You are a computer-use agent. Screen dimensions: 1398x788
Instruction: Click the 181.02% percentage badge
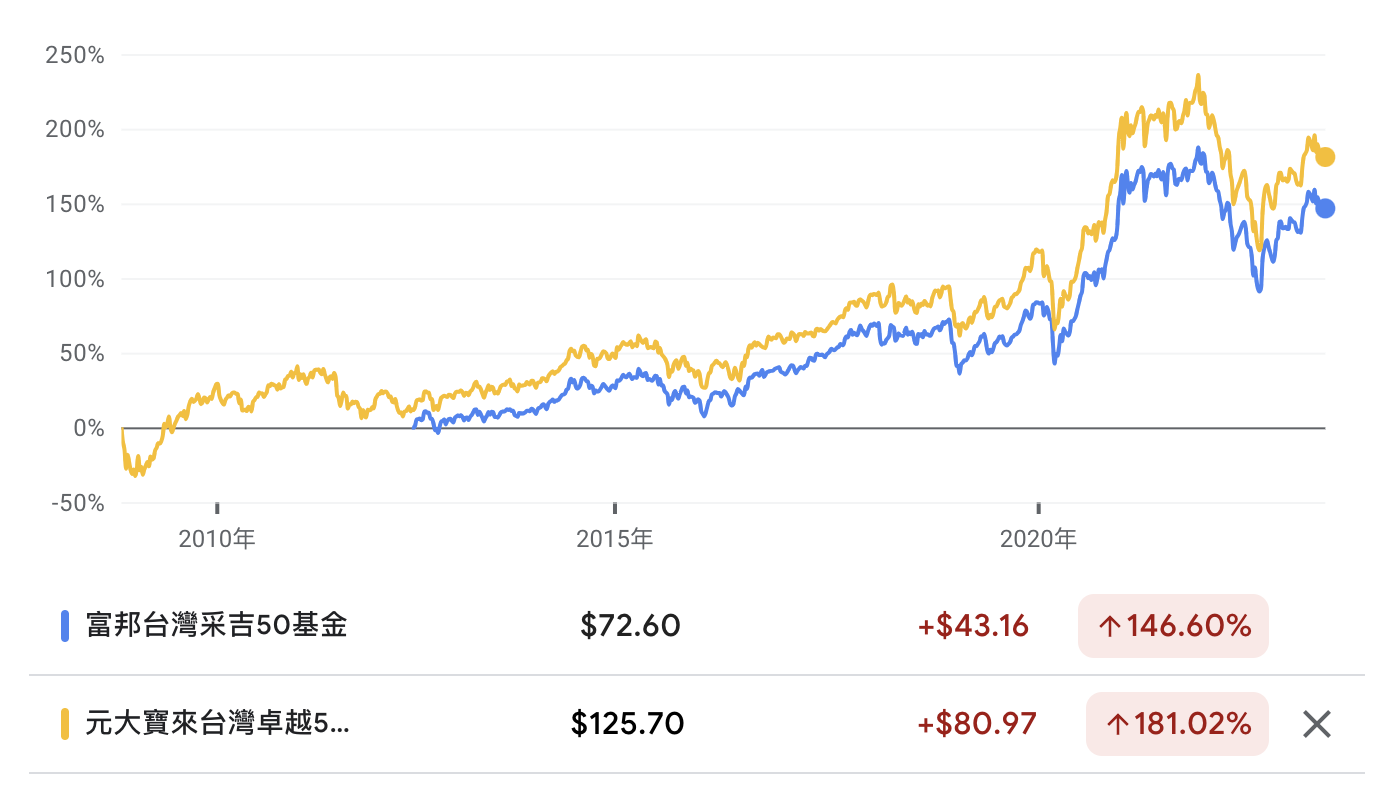[x=1177, y=724]
